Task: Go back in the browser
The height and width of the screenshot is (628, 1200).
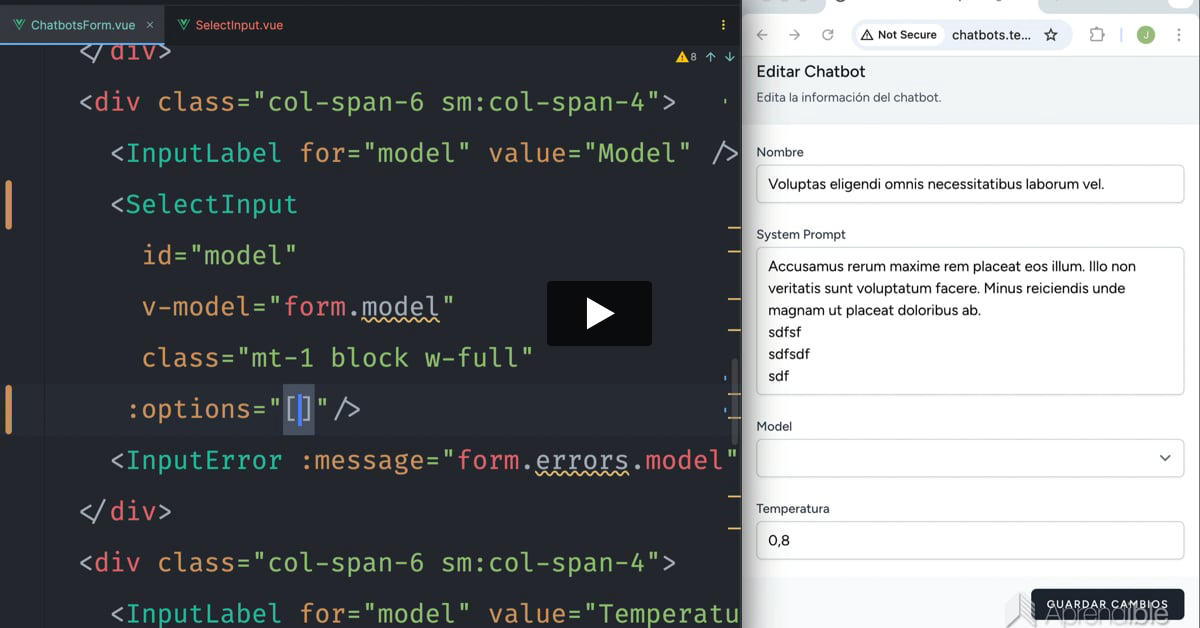Action: coord(762,35)
